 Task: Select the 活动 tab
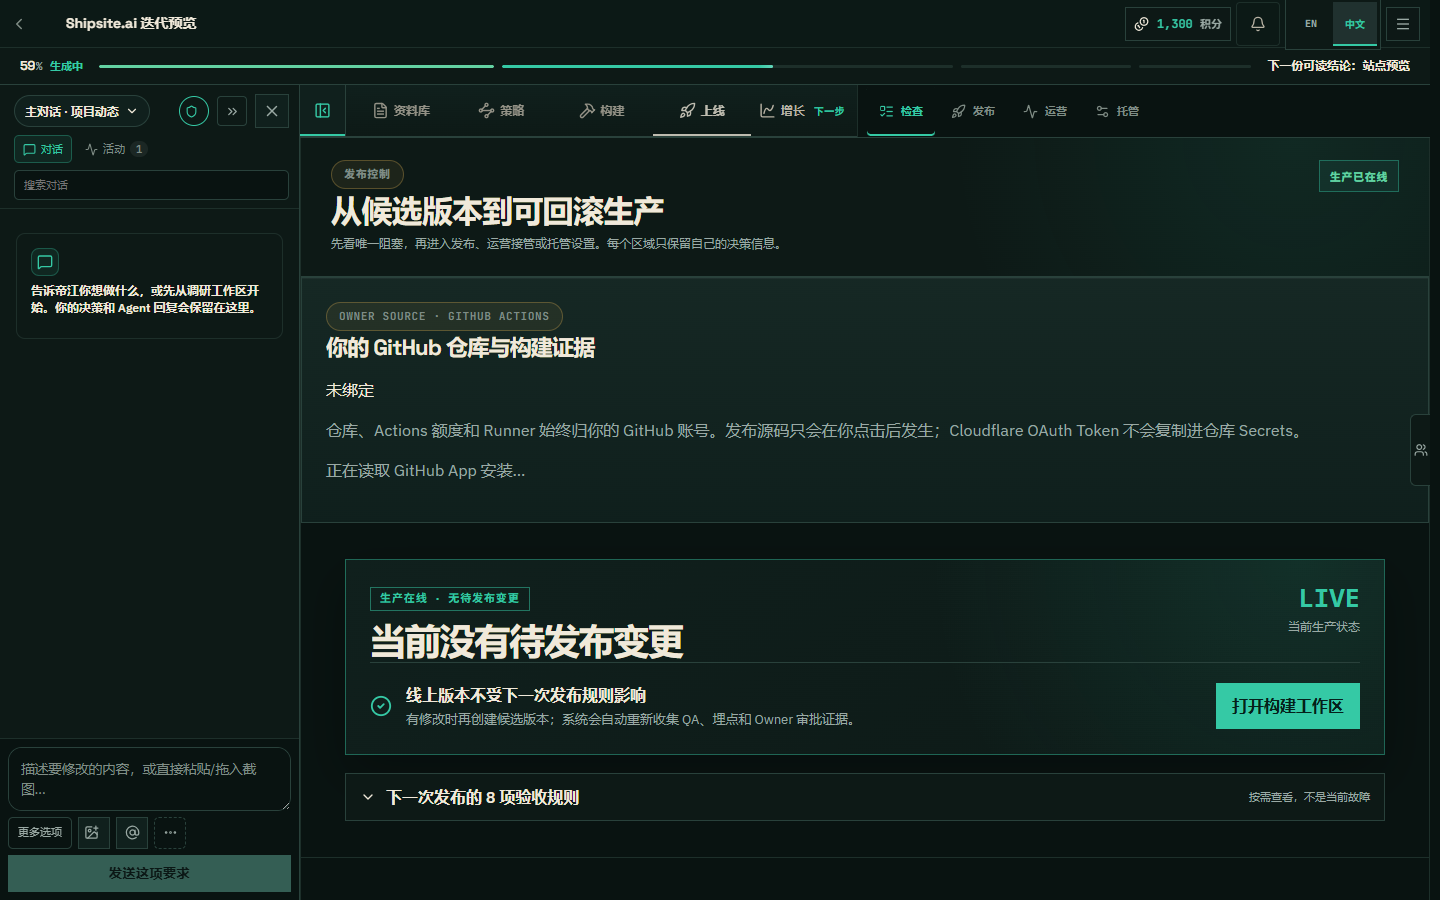(x=116, y=149)
